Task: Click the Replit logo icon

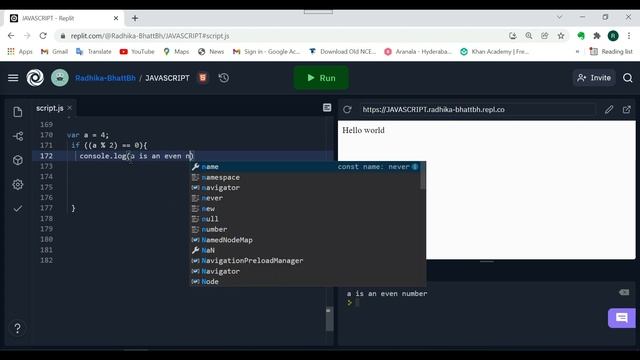Action: pos(35,78)
